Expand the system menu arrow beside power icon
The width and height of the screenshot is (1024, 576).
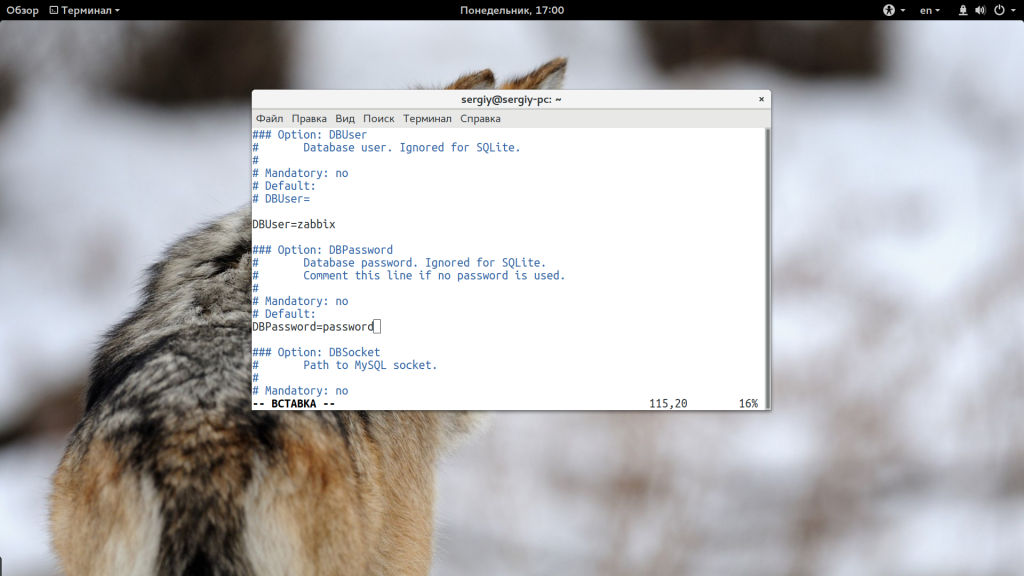[1012, 10]
